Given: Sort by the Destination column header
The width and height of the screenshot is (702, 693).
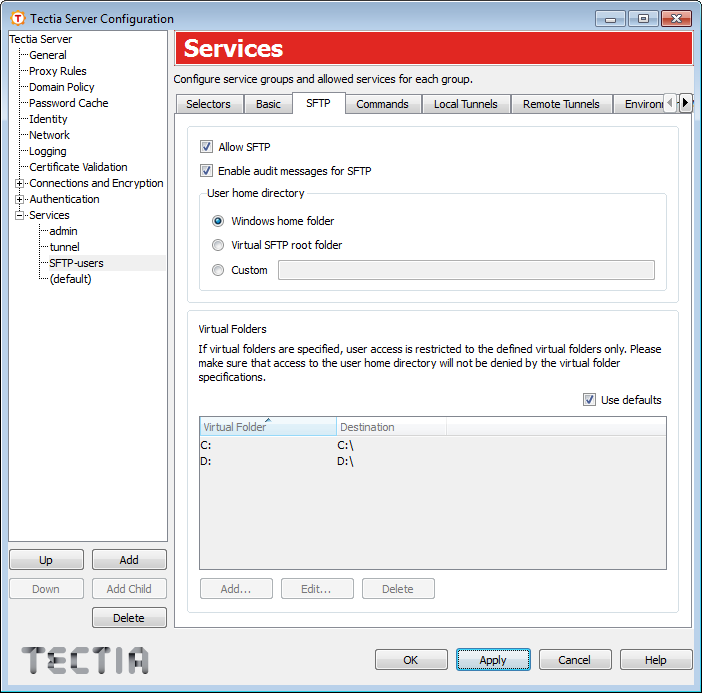Looking at the screenshot, I should 391,427.
